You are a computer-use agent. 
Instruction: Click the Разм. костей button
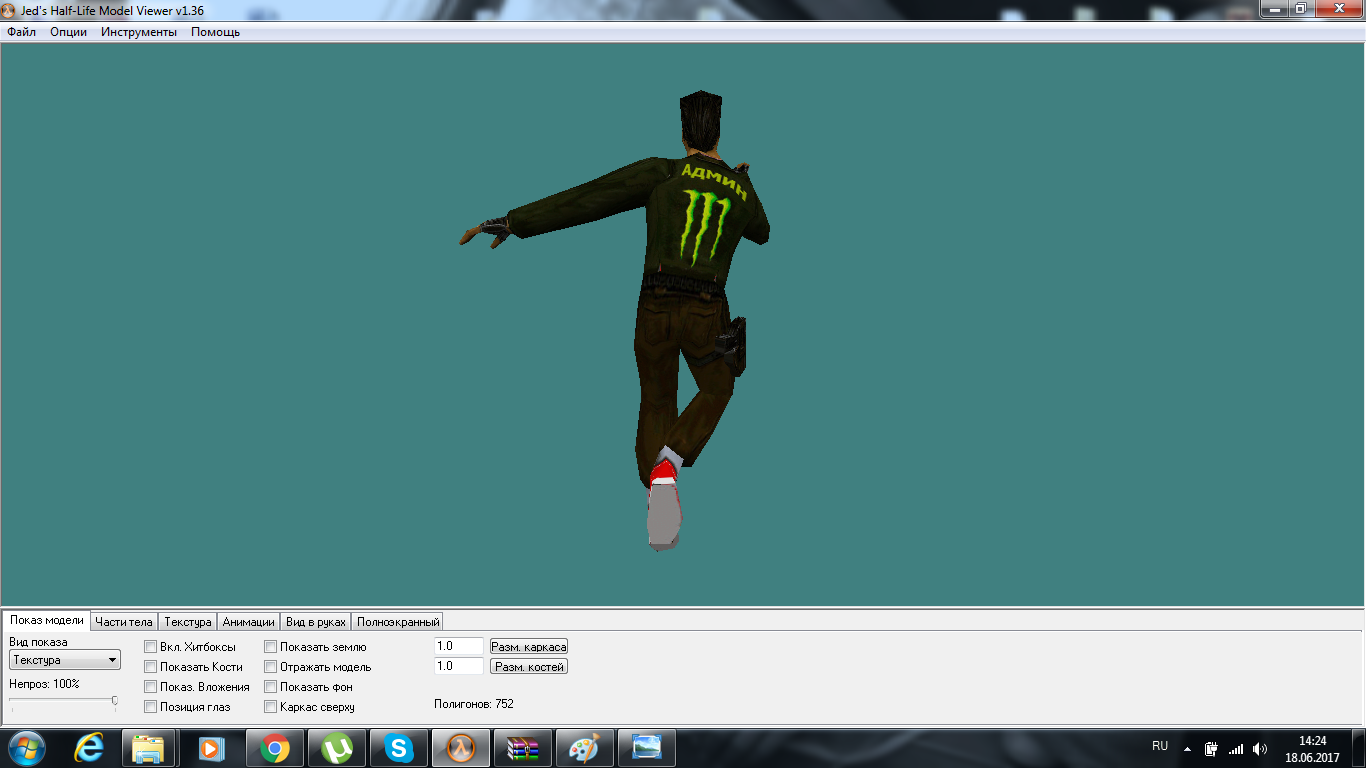tap(529, 667)
